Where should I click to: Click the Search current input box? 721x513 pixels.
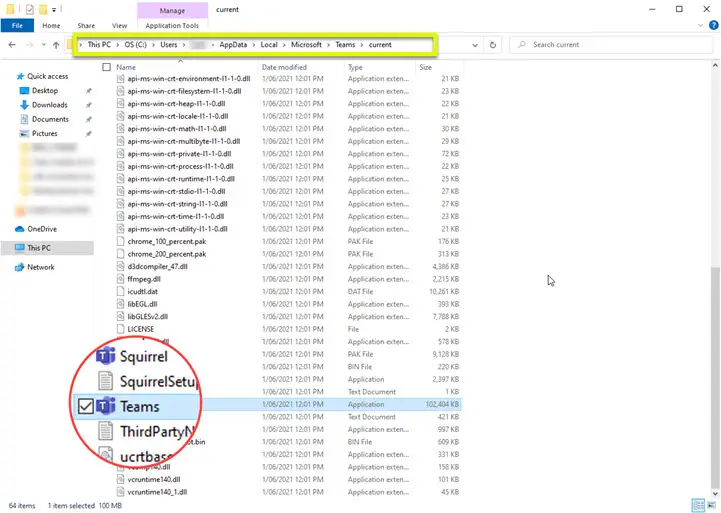point(612,45)
